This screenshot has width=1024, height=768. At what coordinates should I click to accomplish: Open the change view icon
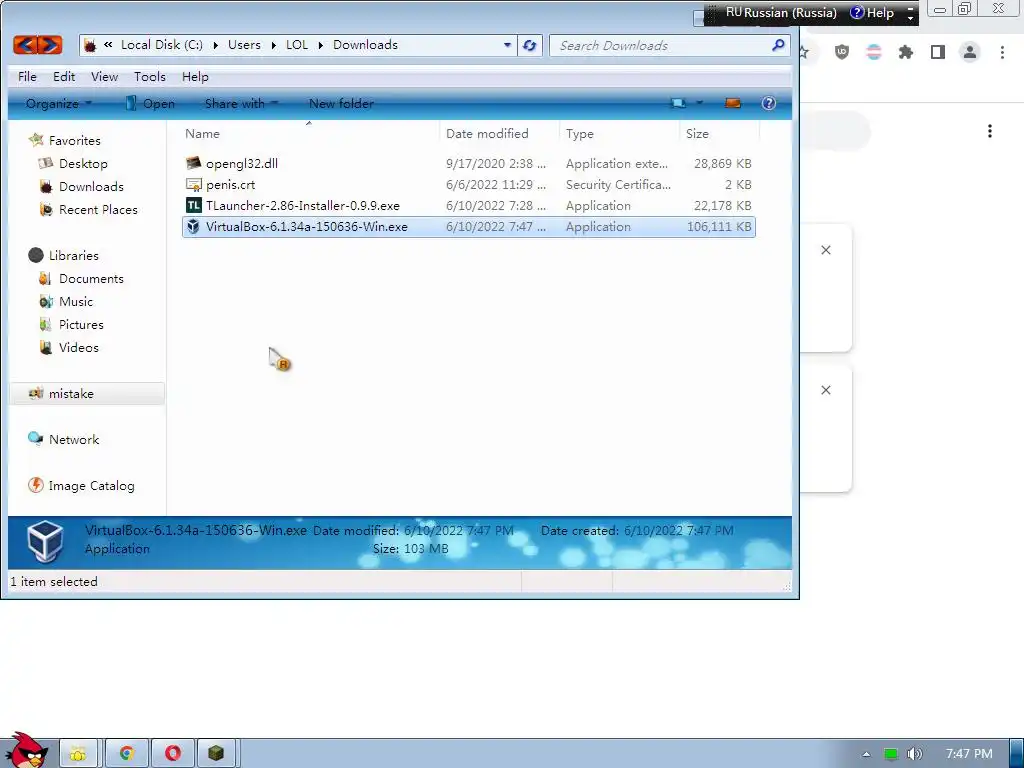679,103
